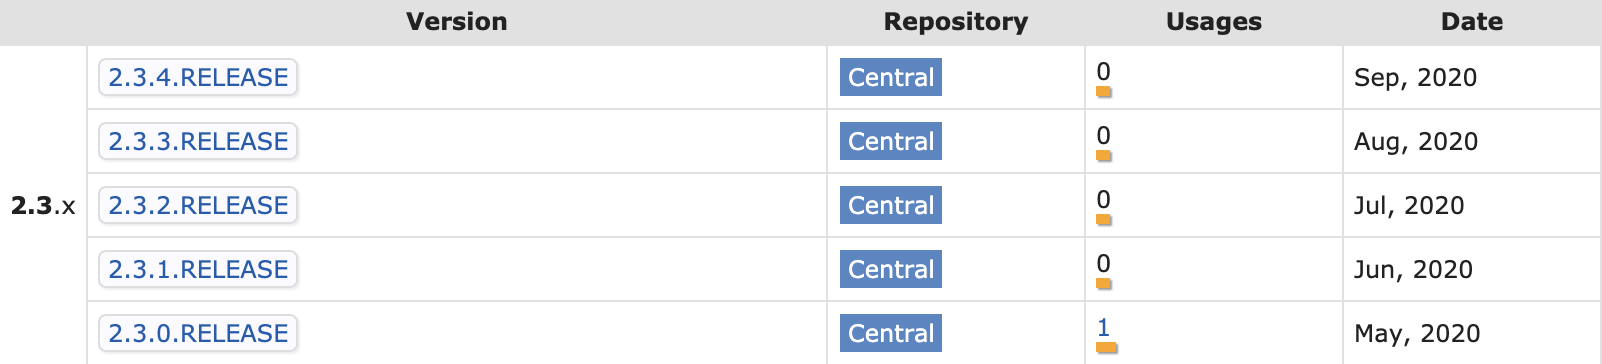The height and width of the screenshot is (364, 1602).
Task: Click Central badge for 2.3.2.RELEASE
Action: (x=891, y=205)
